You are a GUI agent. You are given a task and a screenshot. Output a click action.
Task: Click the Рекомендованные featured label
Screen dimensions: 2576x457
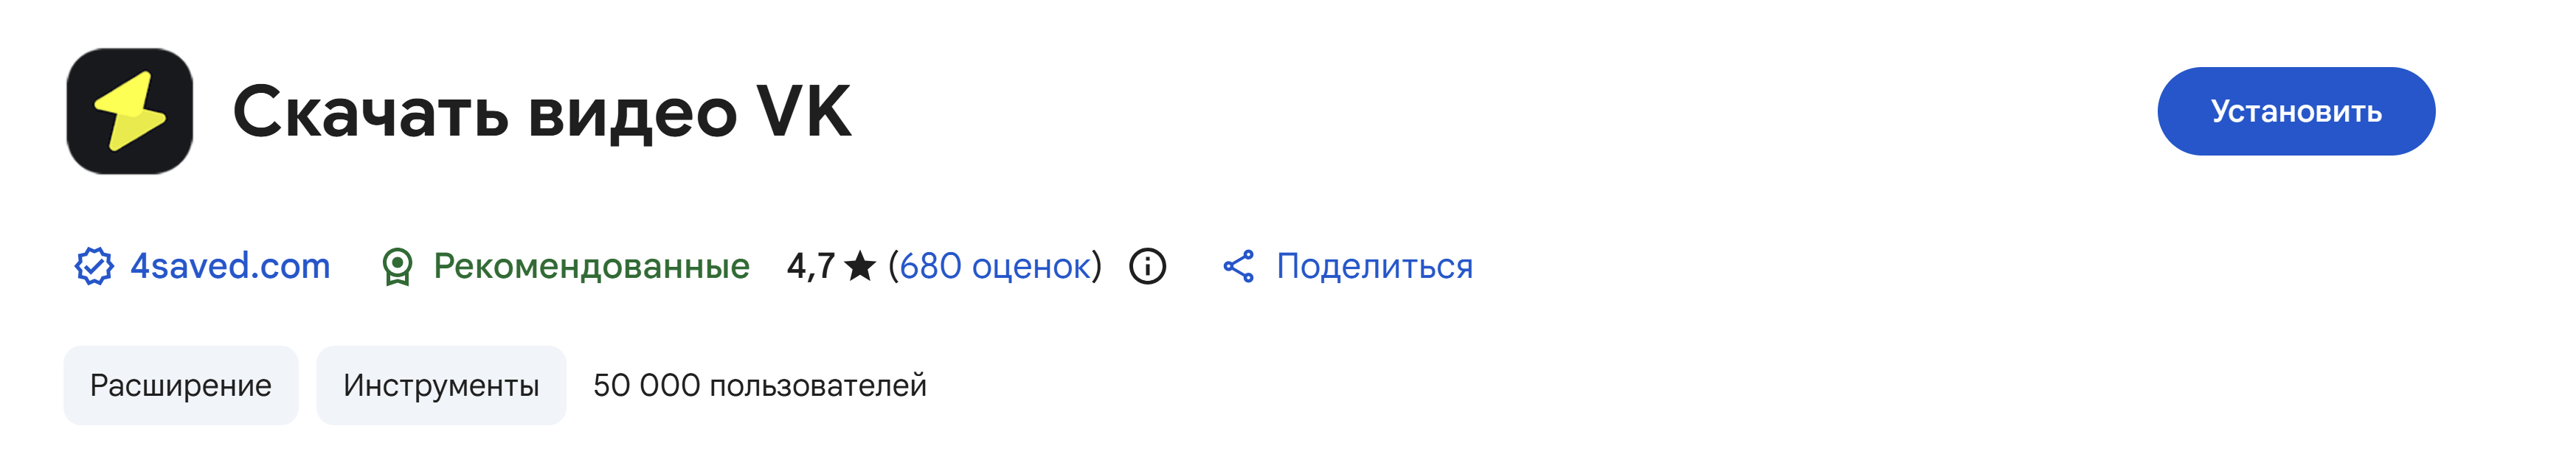point(591,266)
